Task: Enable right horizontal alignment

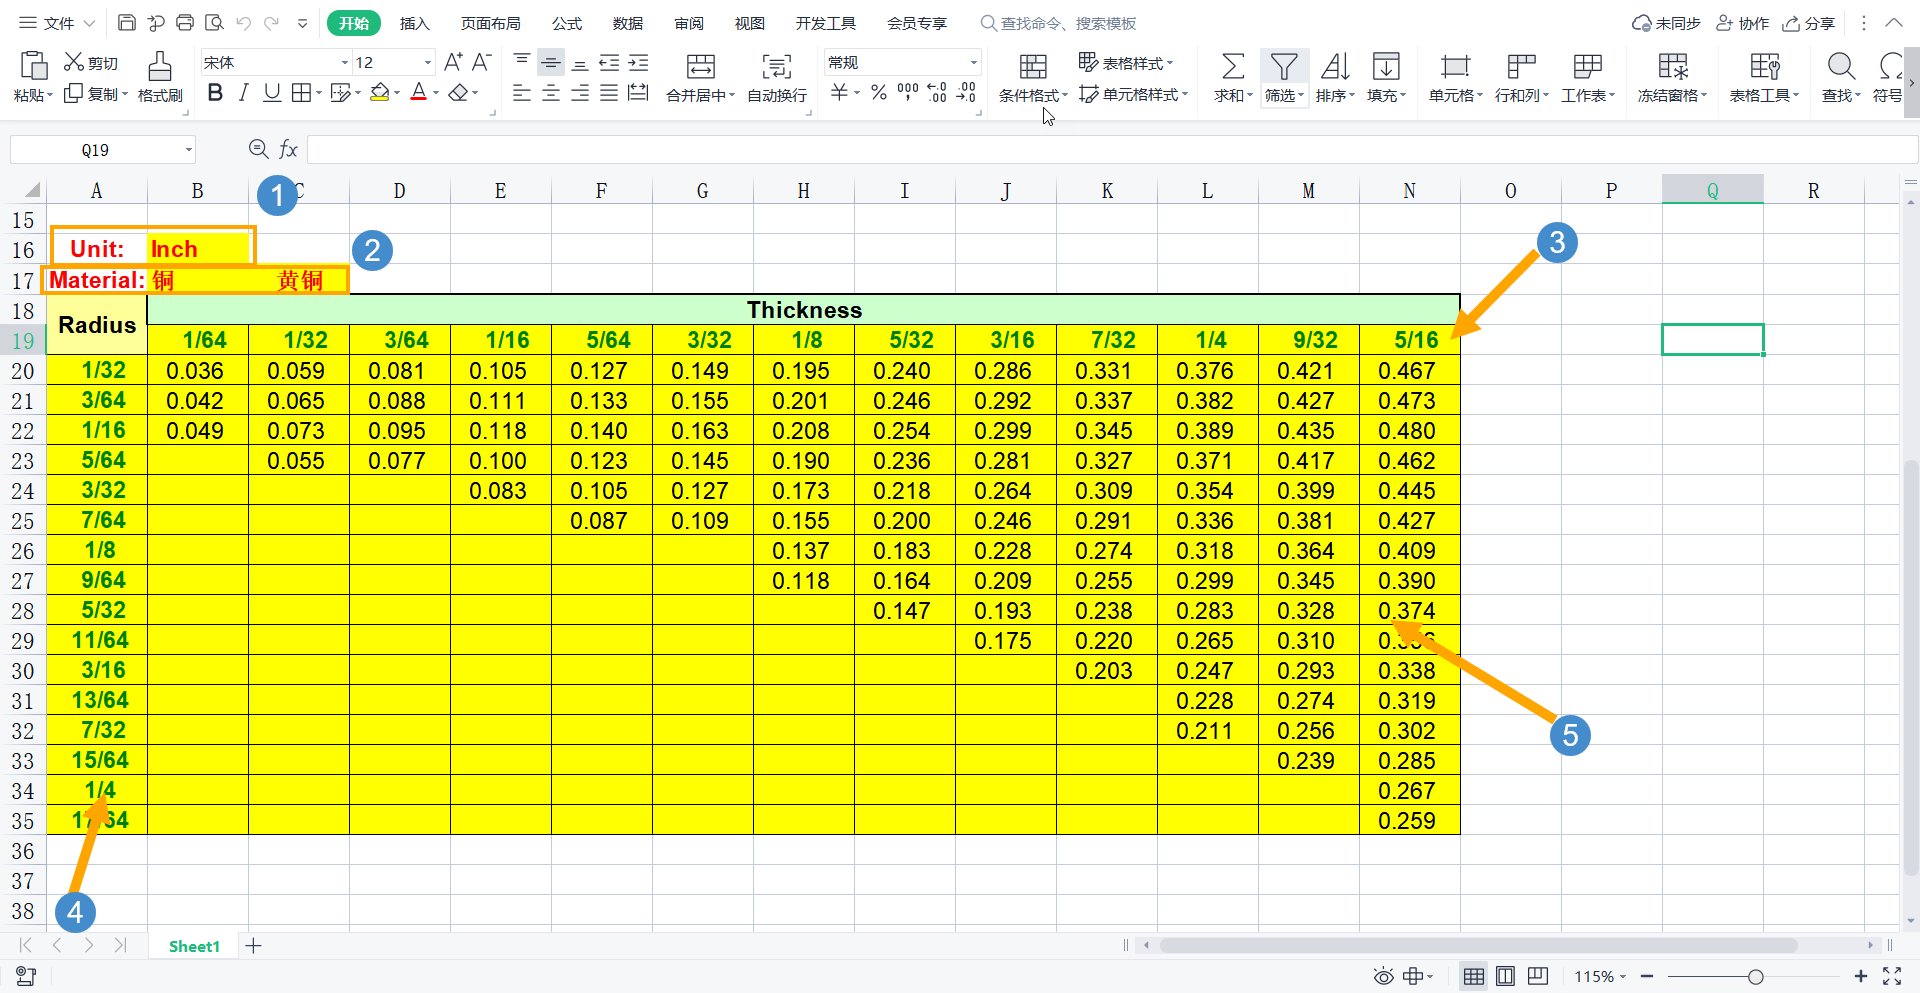Action: (580, 93)
